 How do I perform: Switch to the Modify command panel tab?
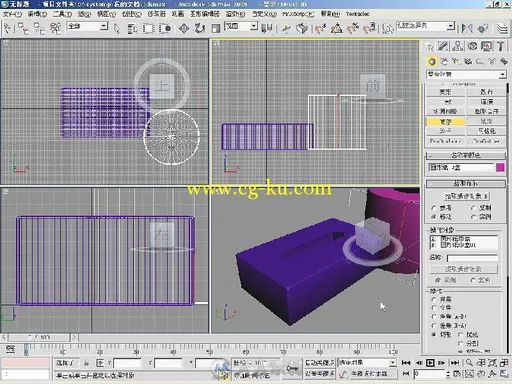(443, 46)
